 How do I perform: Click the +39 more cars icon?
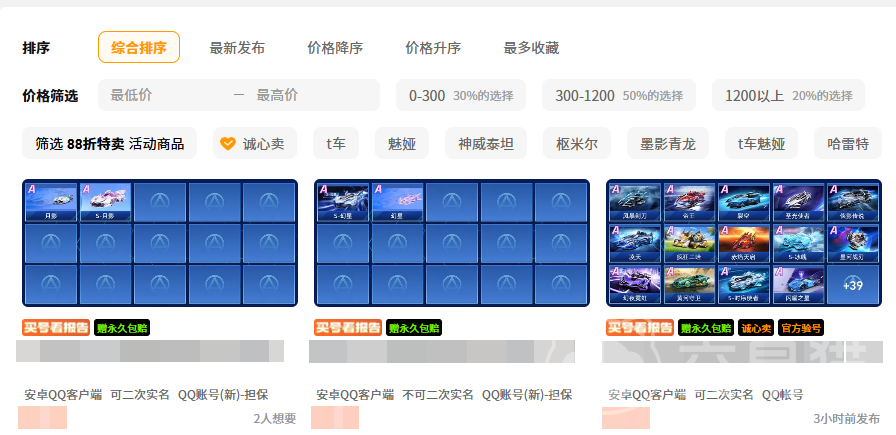[x=853, y=284]
